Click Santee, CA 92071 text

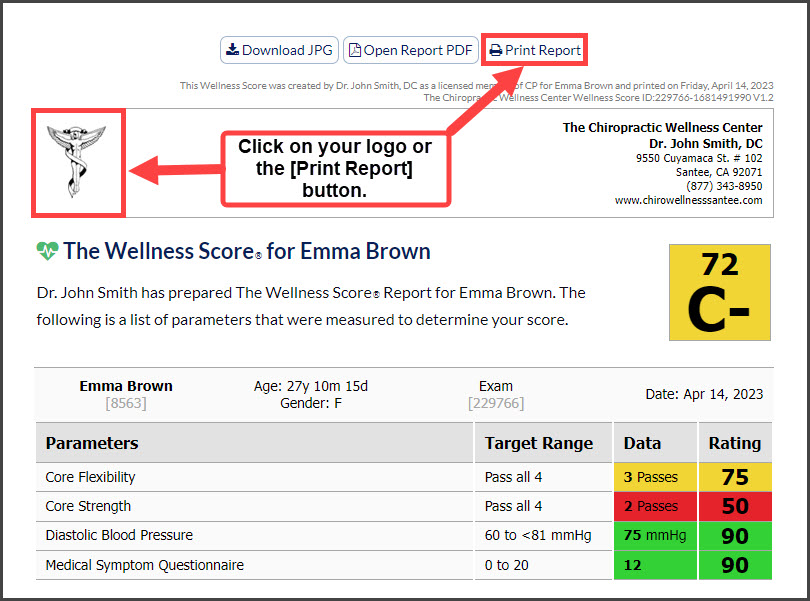(x=719, y=172)
